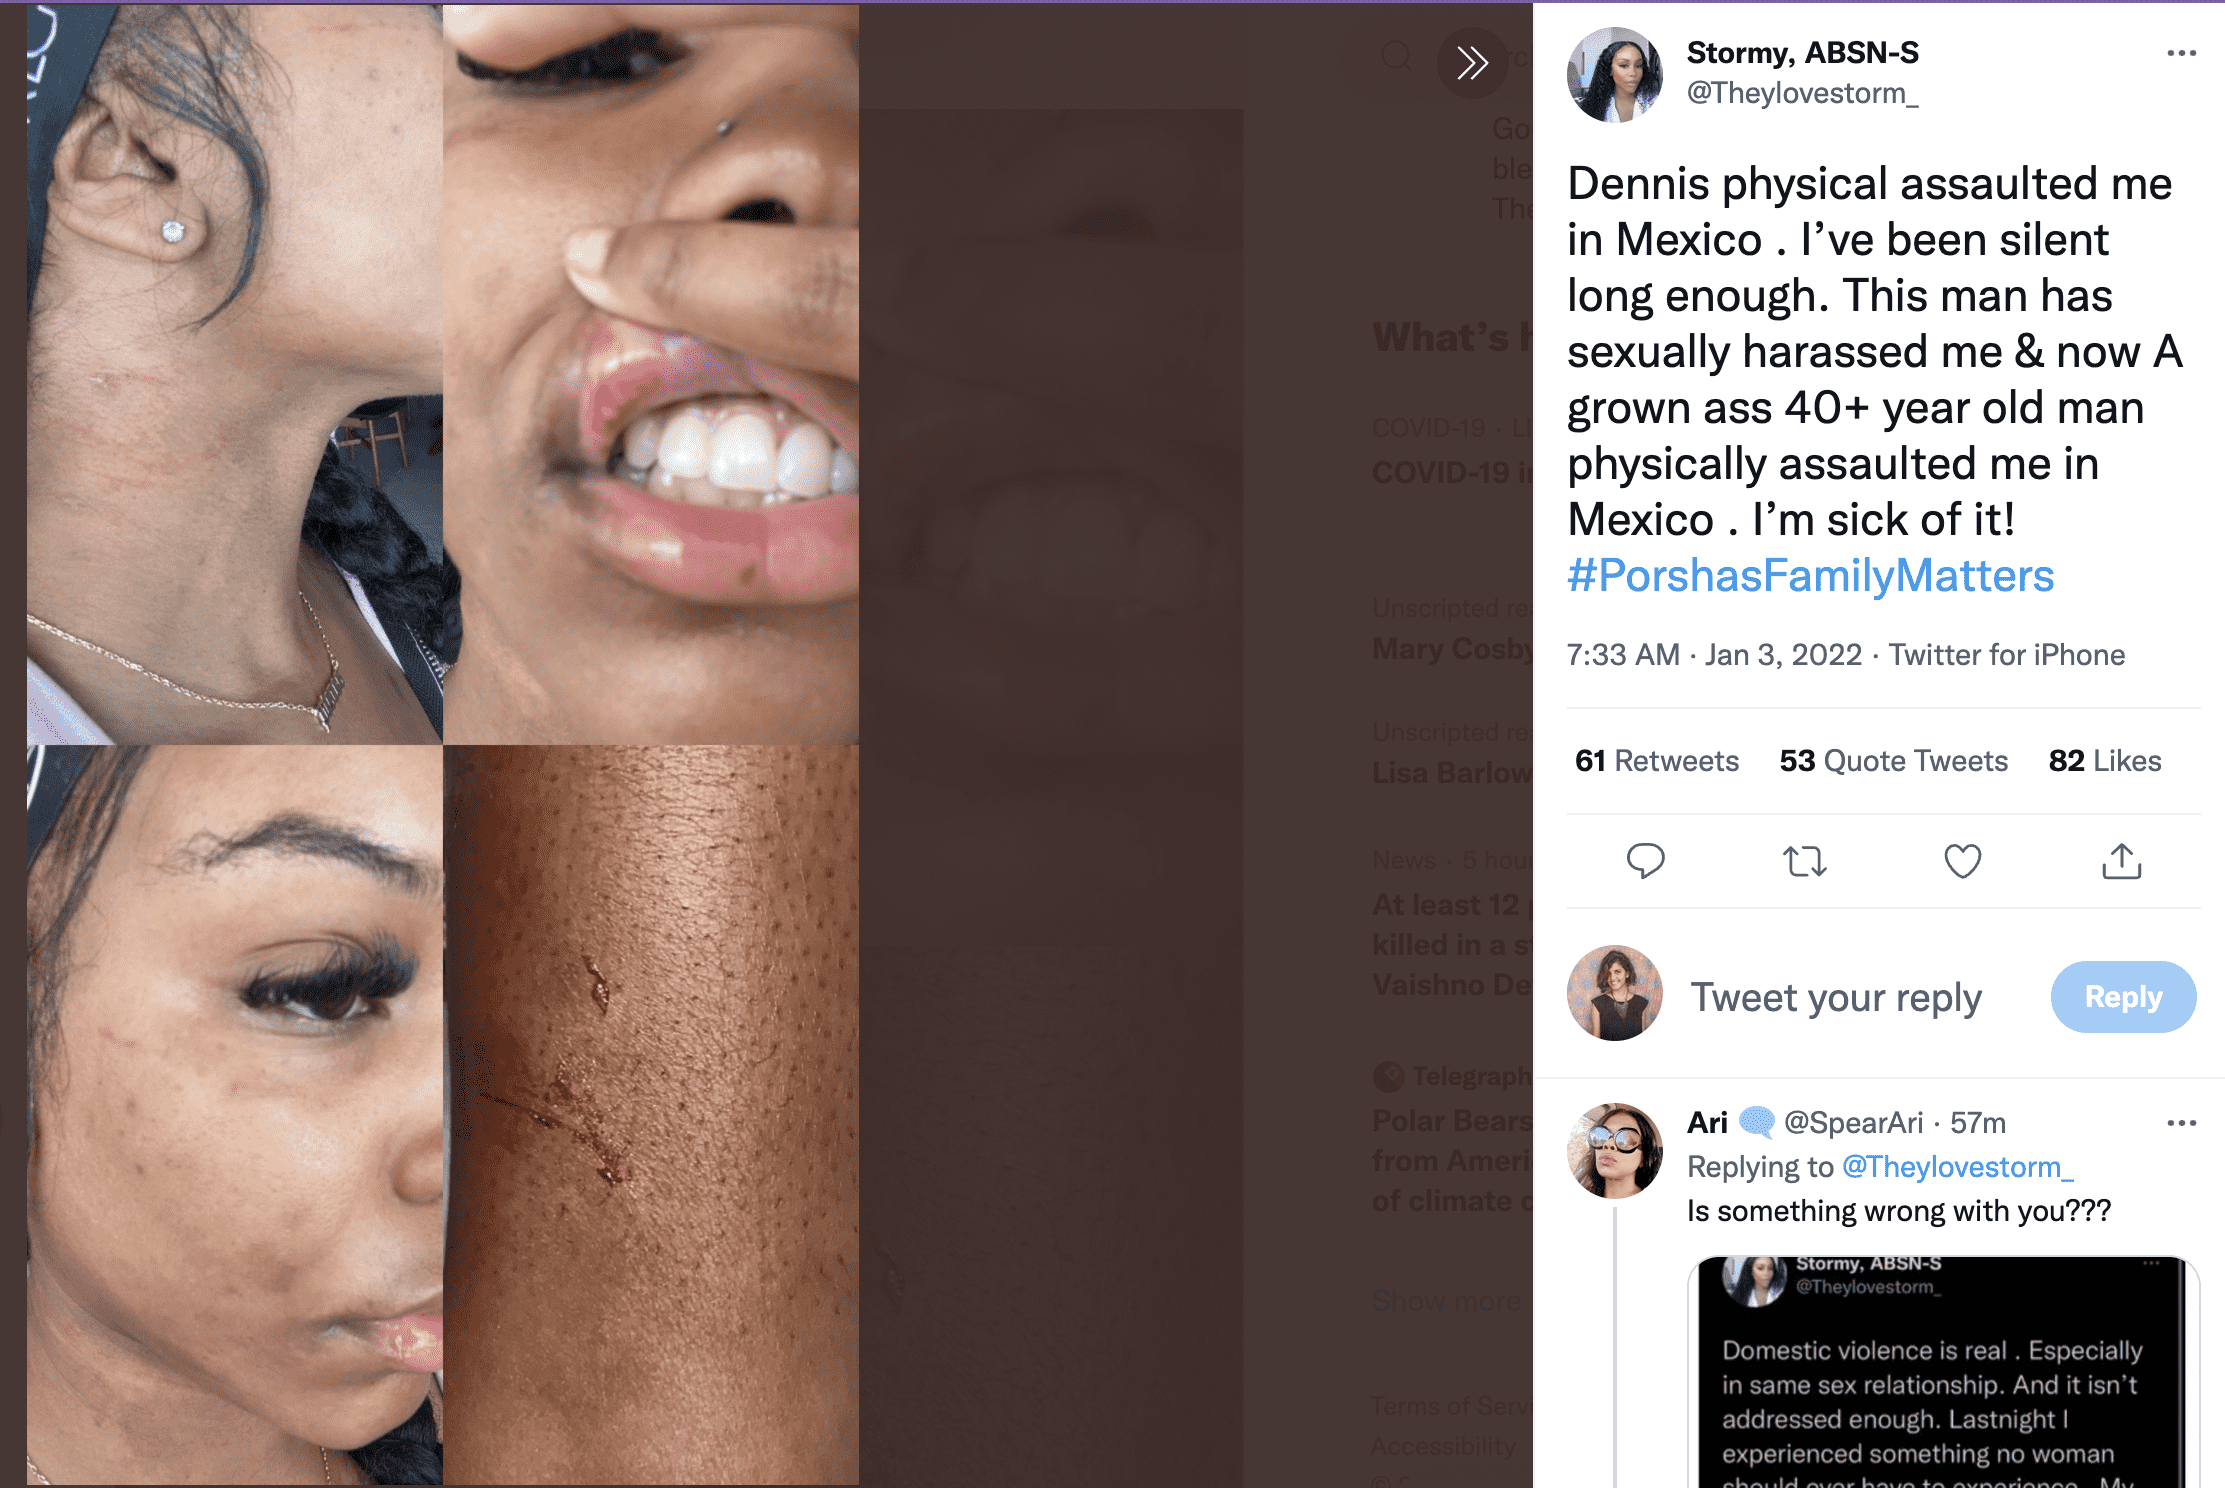Viewport: 2225px width, 1488px height.
Task: Open the @Theylovestorm_ handle in Ari's reply
Action: click(x=1957, y=1167)
